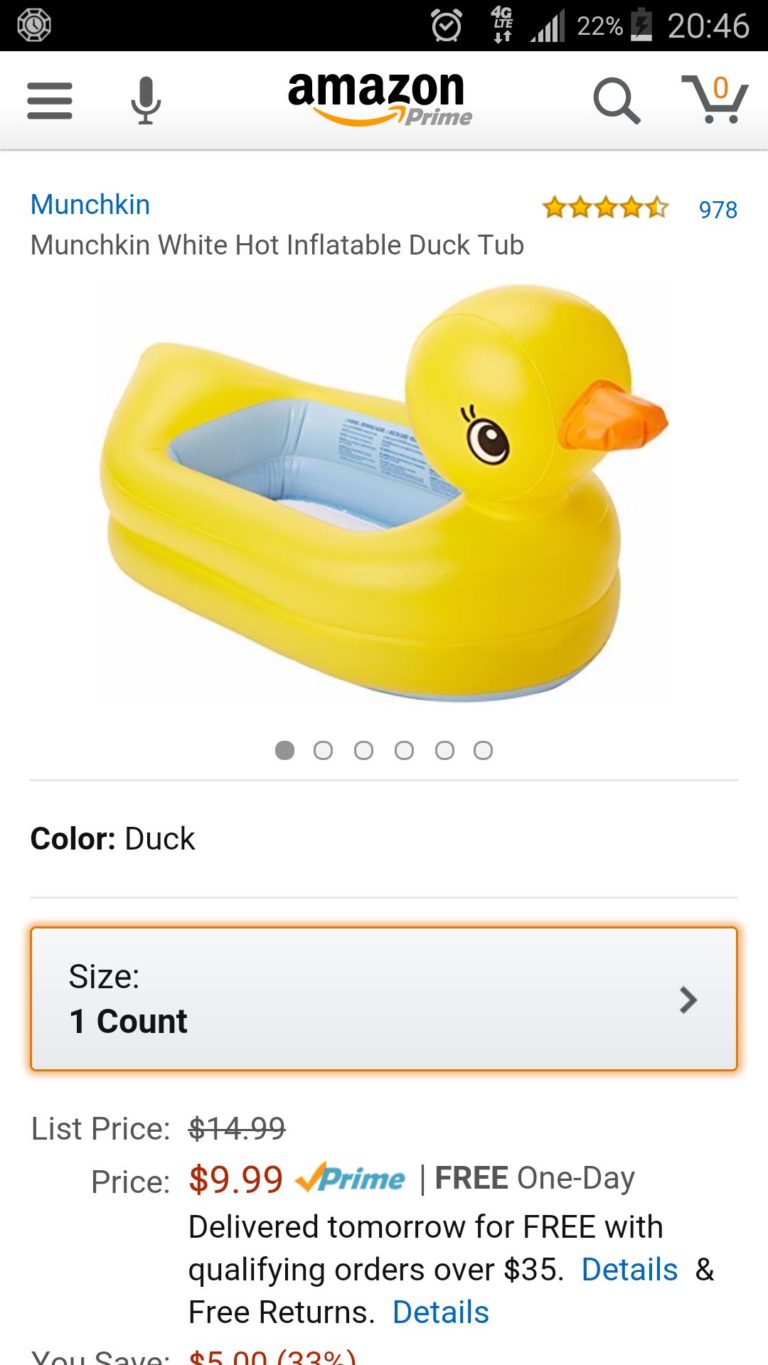The image size is (768, 1365).
Task: Go to Amazon Prime home logo
Action: point(379,100)
